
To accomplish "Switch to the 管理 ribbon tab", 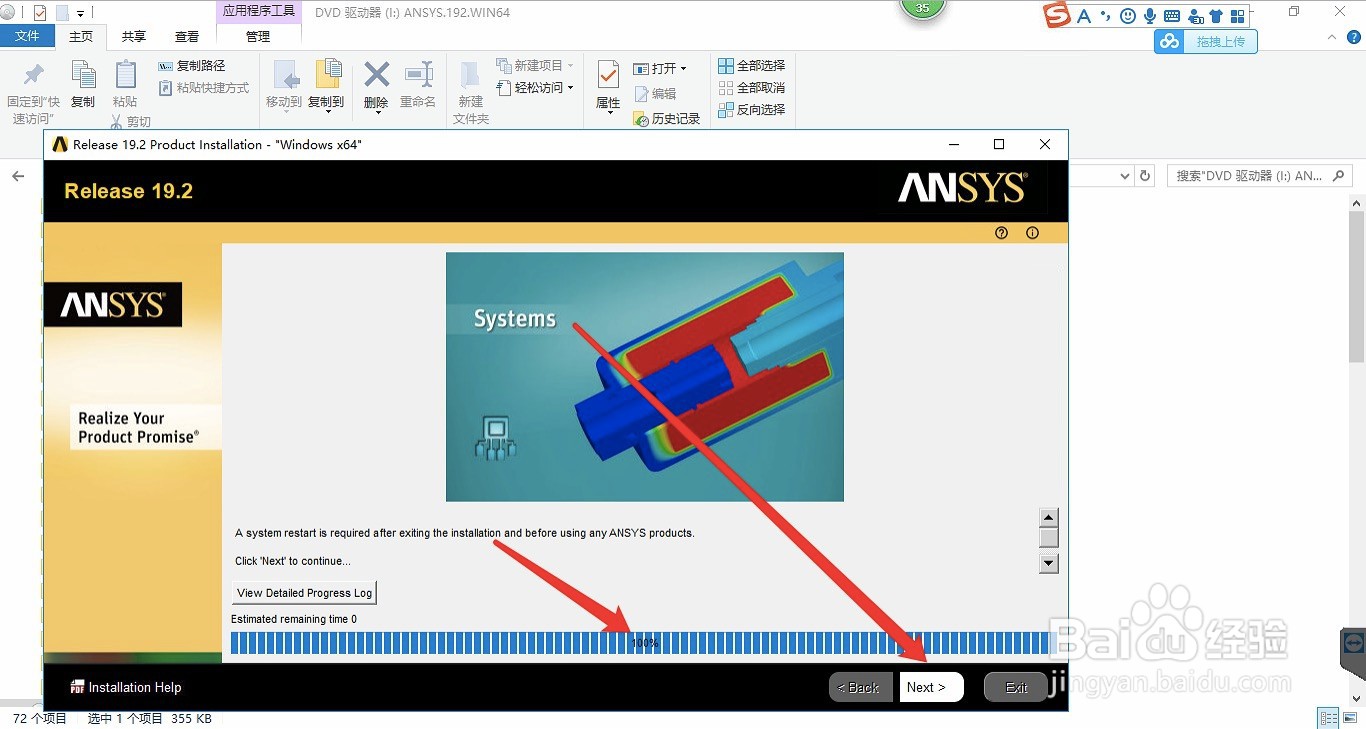I will [x=258, y=36].
